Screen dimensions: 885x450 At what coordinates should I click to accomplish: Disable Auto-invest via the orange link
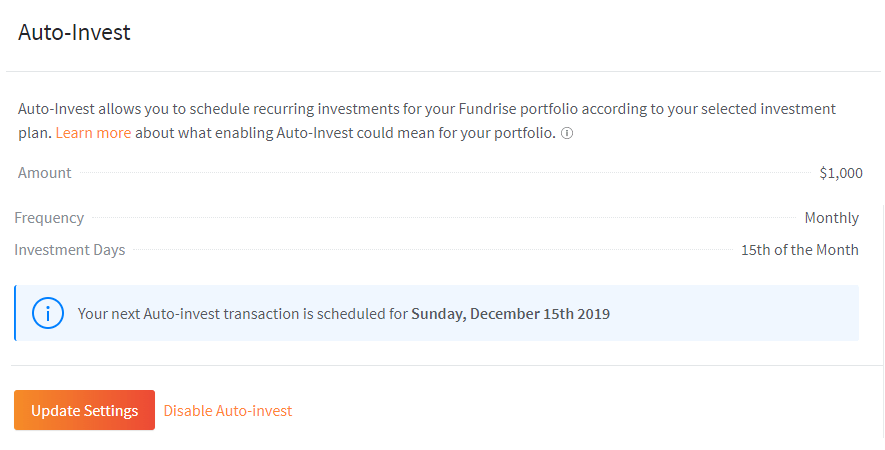pos(228,411)
